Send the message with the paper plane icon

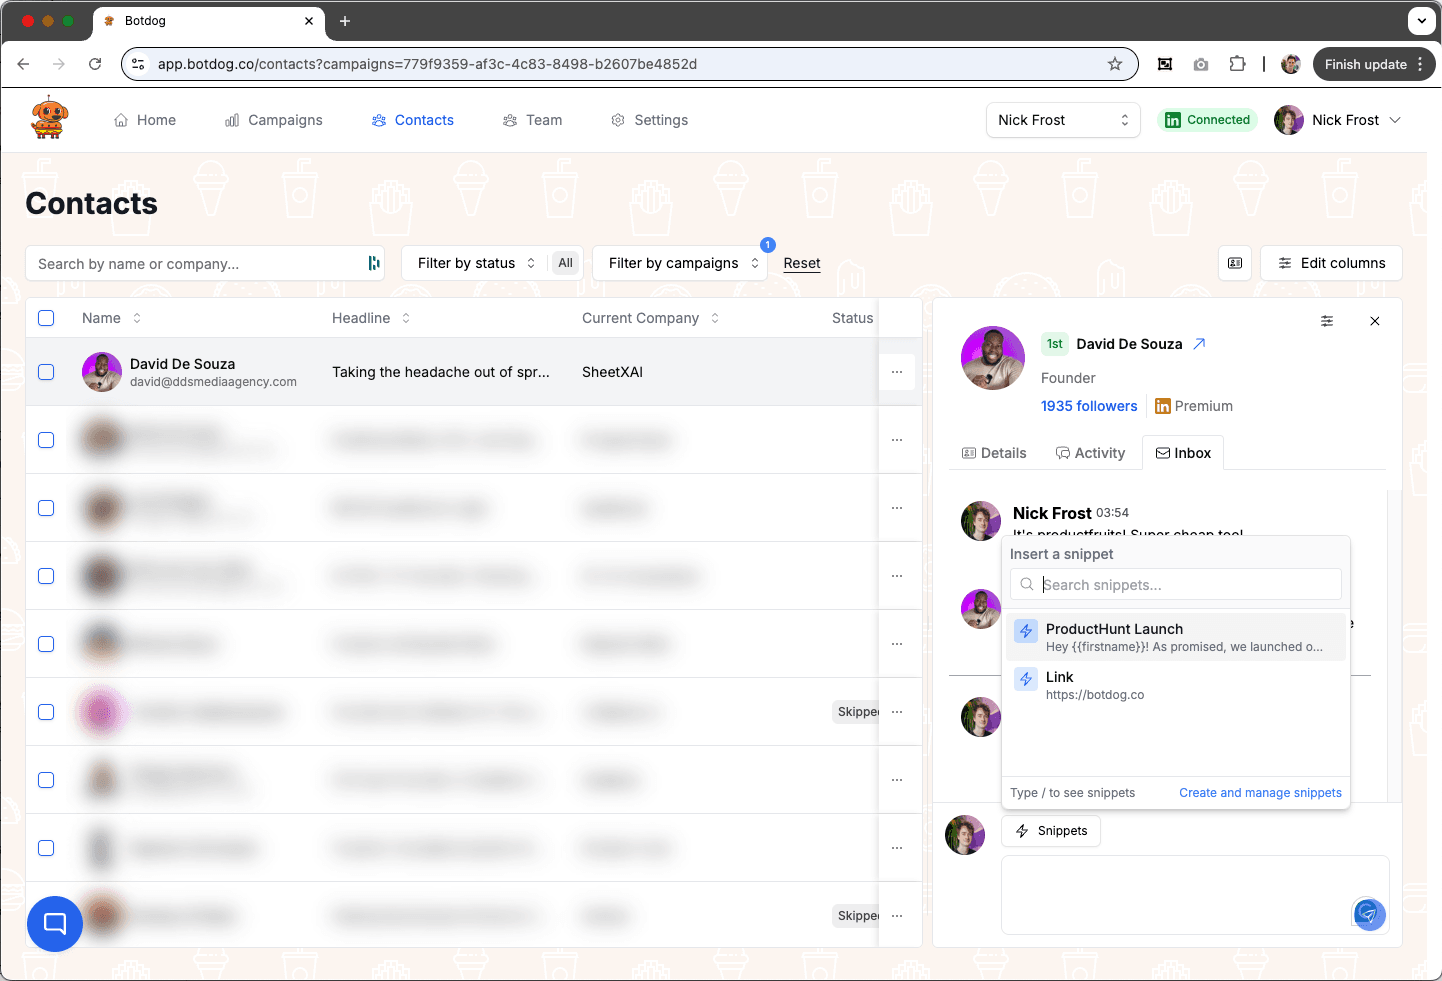pyautogui.click(x=1369, y=914)
